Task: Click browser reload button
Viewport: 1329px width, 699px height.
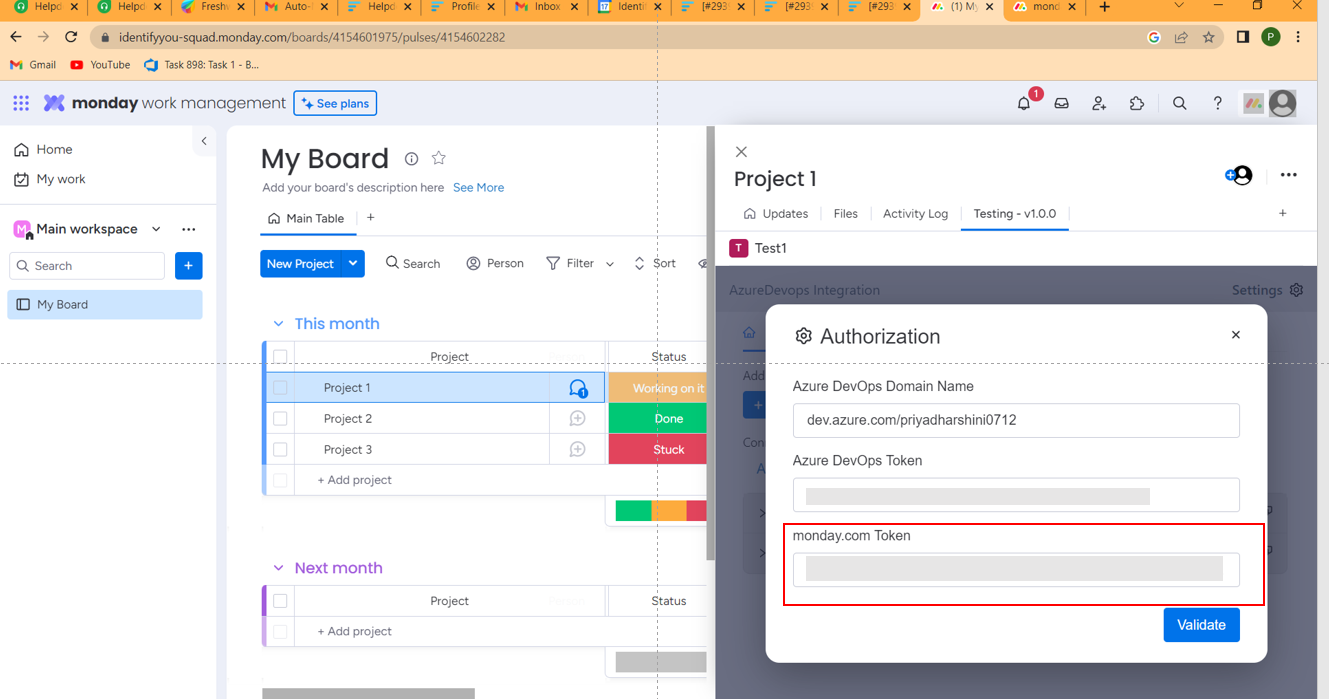Action: [71, 37]
